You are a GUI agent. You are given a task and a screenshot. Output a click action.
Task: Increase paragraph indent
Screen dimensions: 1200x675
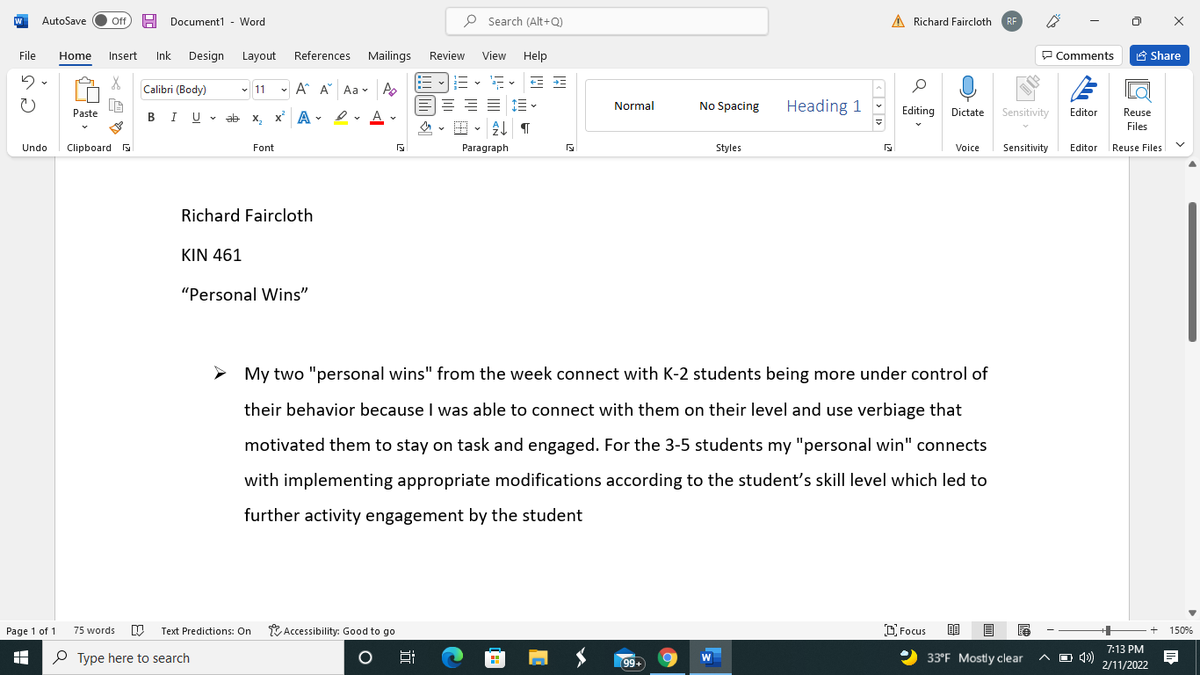coord(559,81)
